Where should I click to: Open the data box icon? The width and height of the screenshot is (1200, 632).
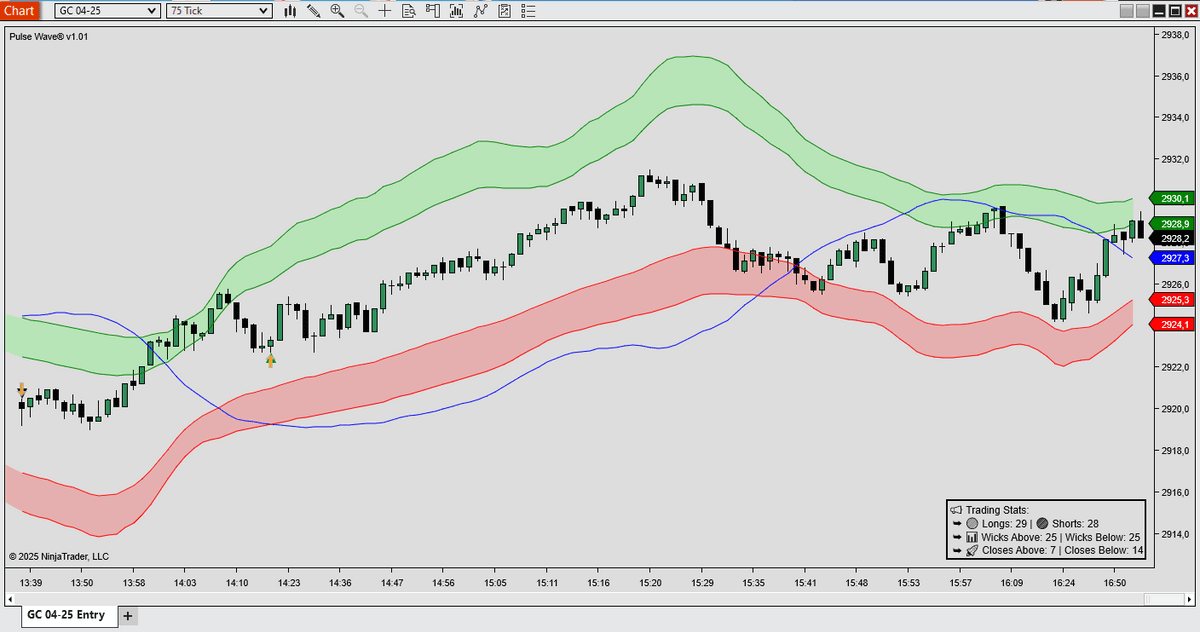coord(409,11)
